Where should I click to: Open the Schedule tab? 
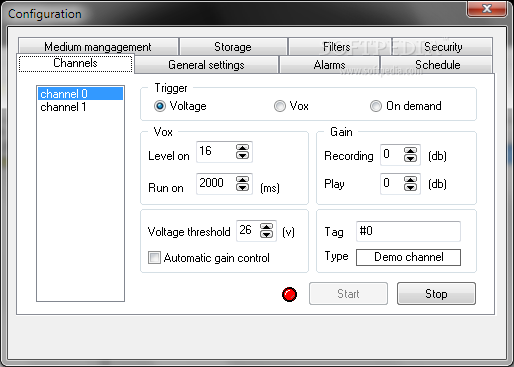tap(437, 65)
